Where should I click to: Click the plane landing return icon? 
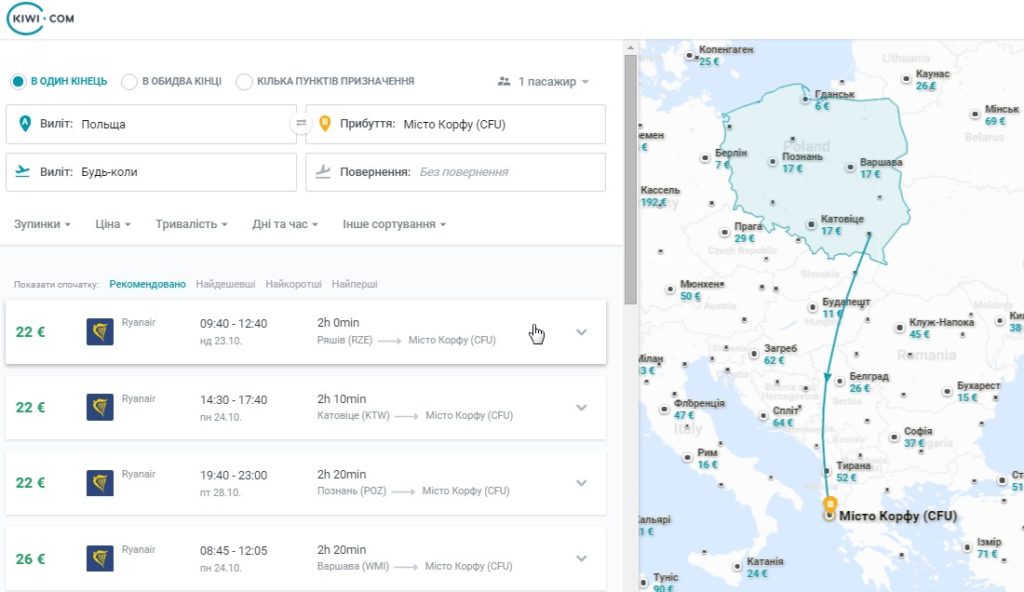pyautogui.click(x=323, y=171)
